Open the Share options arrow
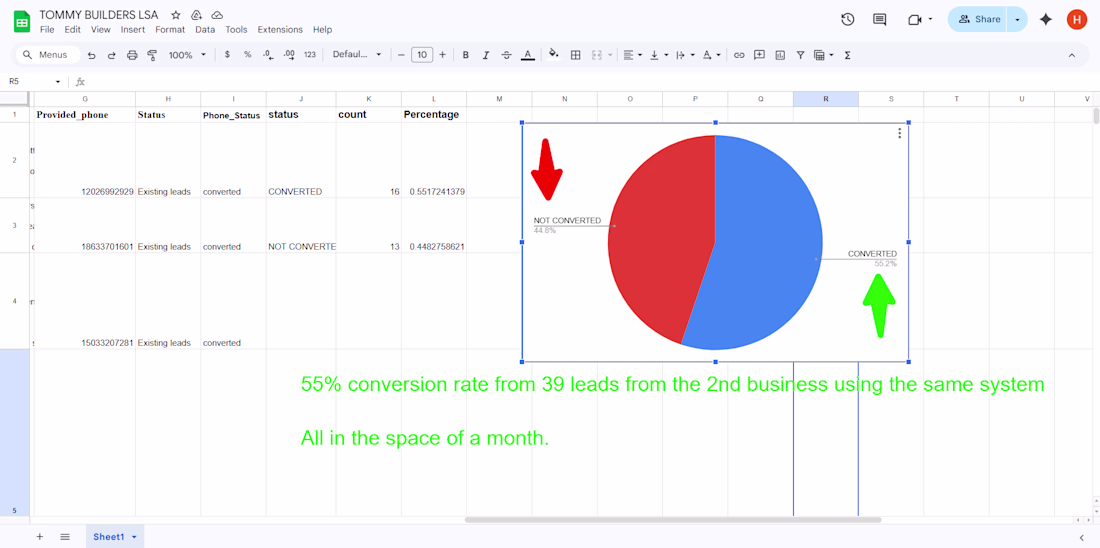 click(x=1017, y=20)
